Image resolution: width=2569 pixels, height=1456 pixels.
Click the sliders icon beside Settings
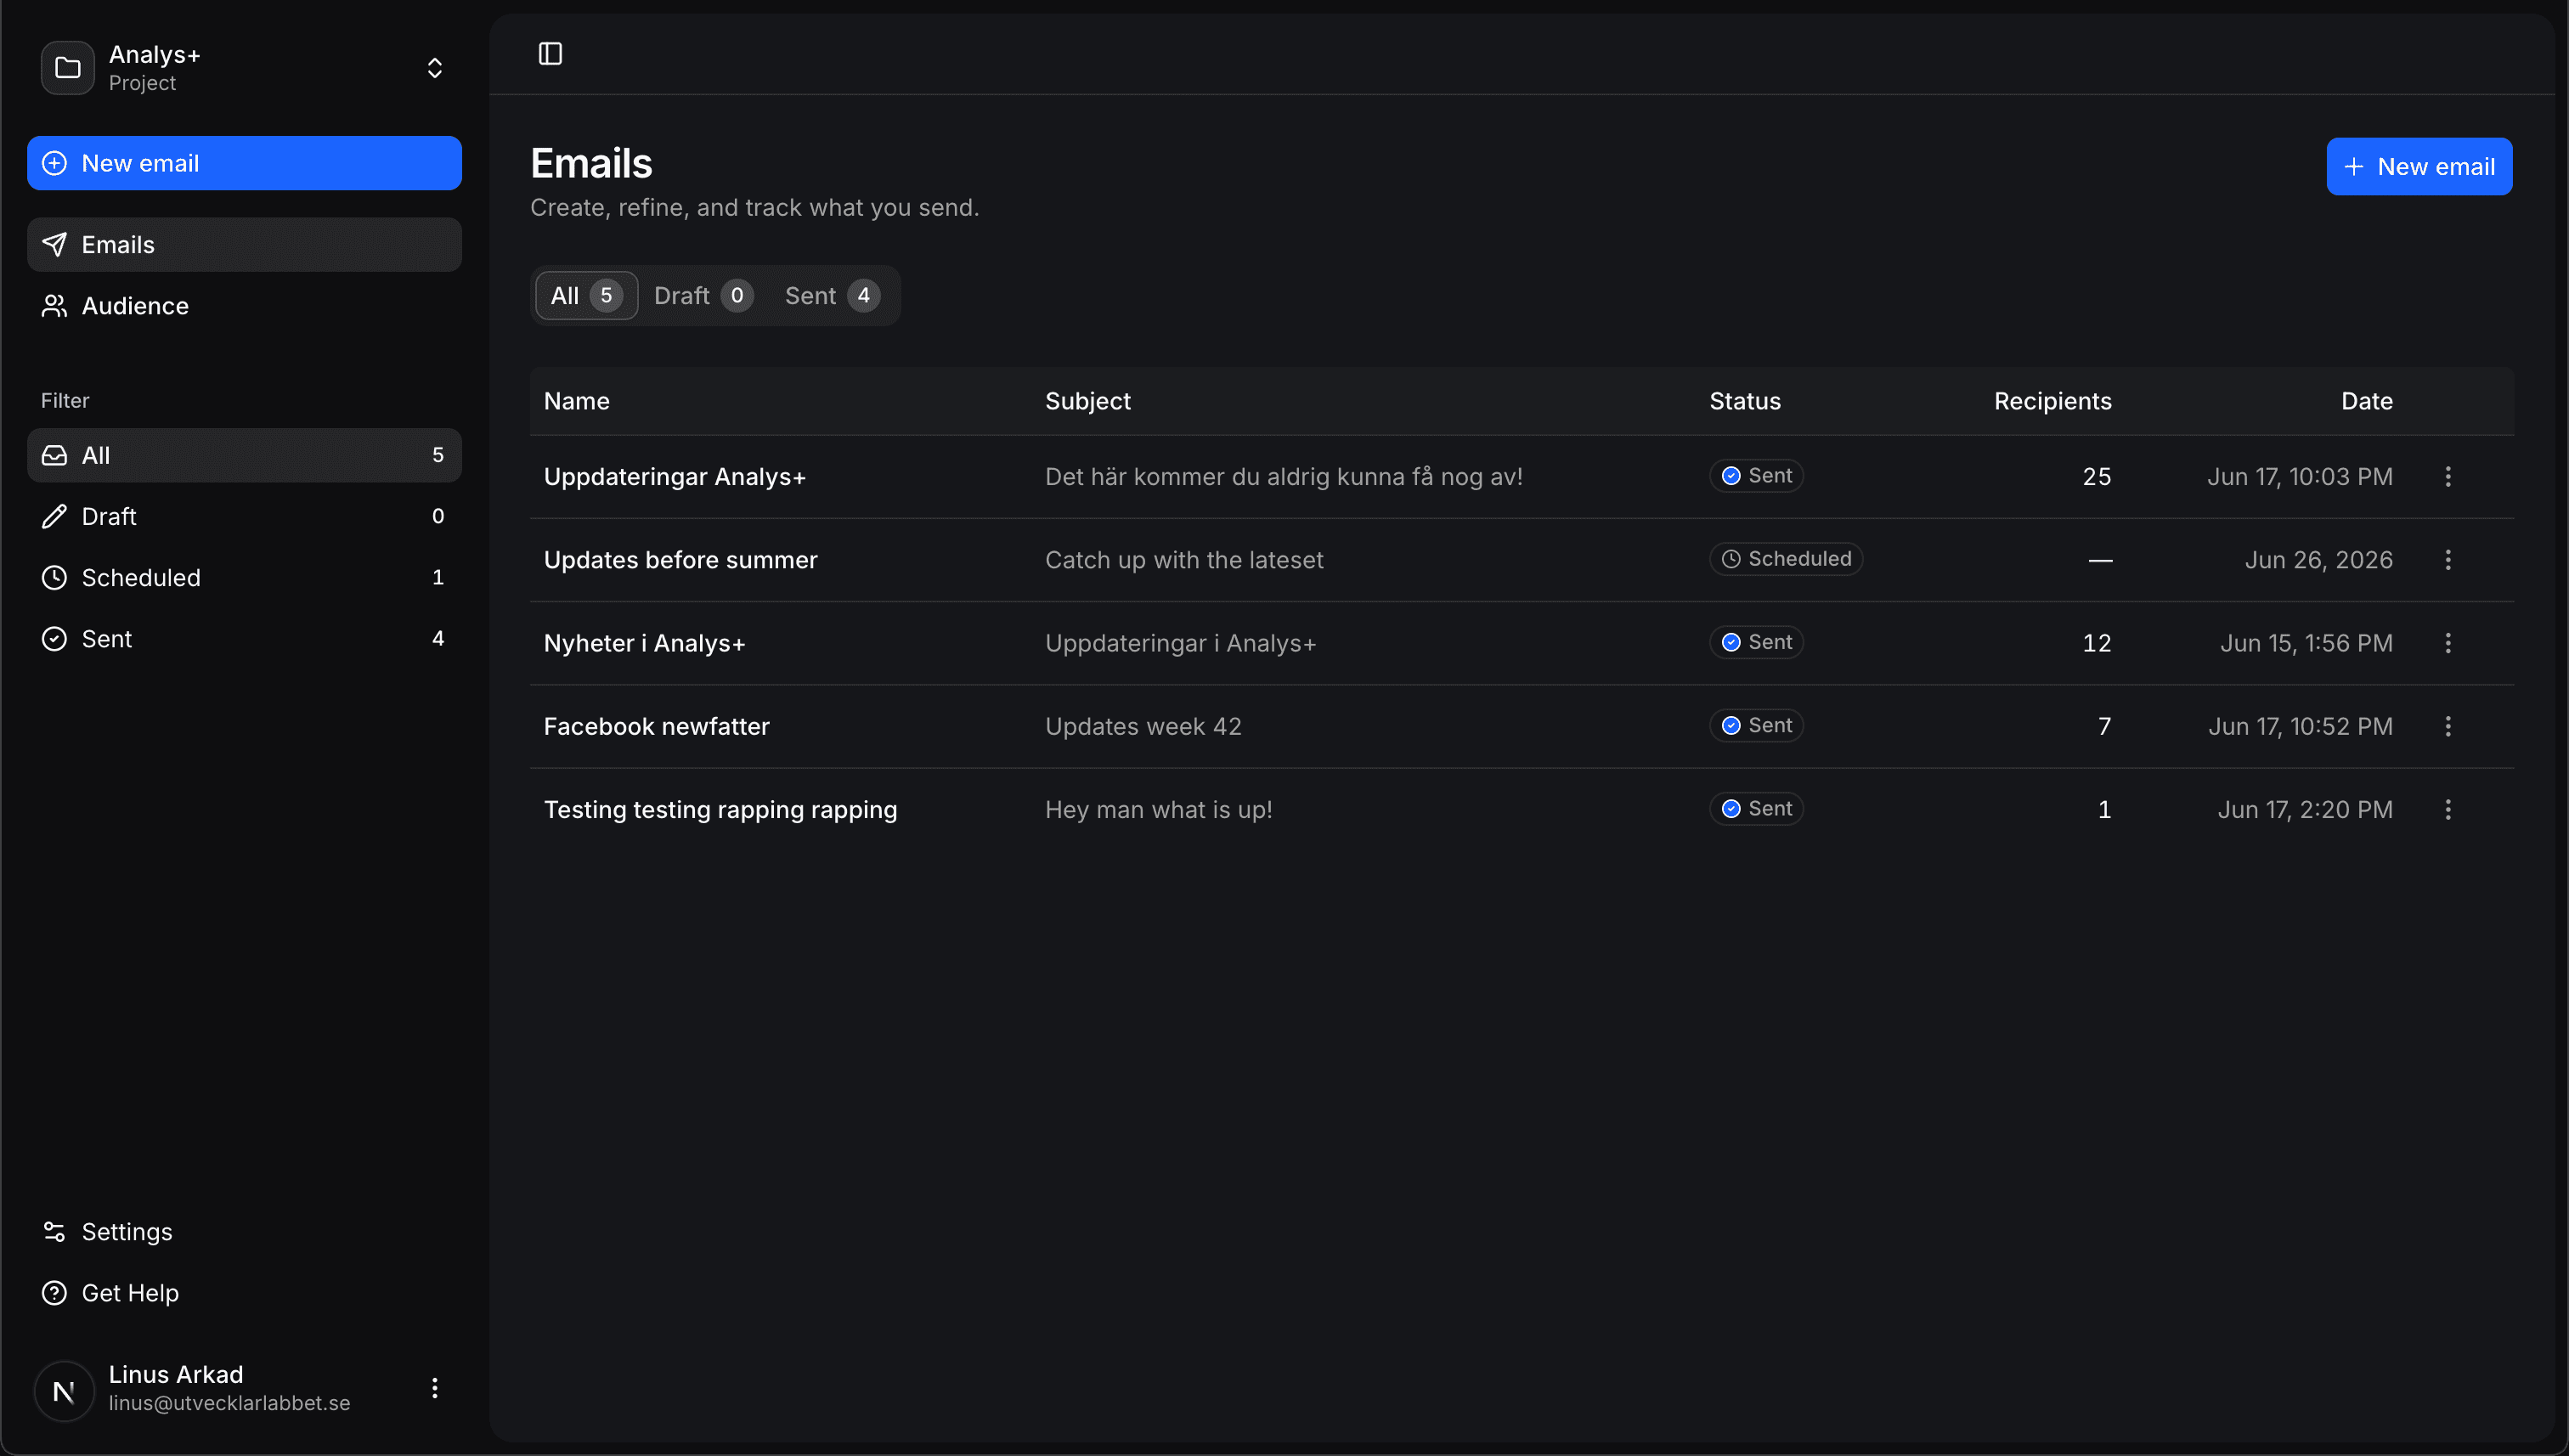click(54, 1231)
